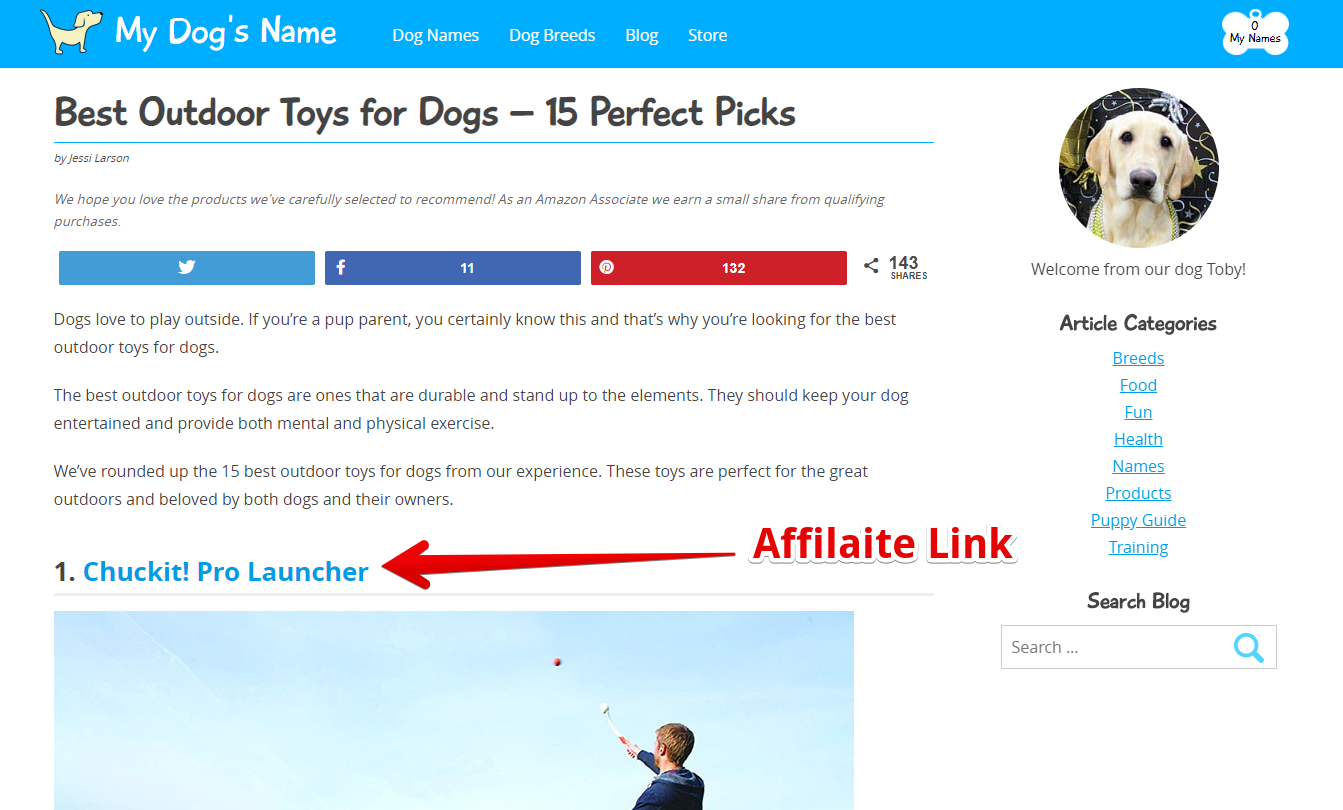Click the Search blog input field
This screenshot has height=810, width=1343.
(1115, 647)
